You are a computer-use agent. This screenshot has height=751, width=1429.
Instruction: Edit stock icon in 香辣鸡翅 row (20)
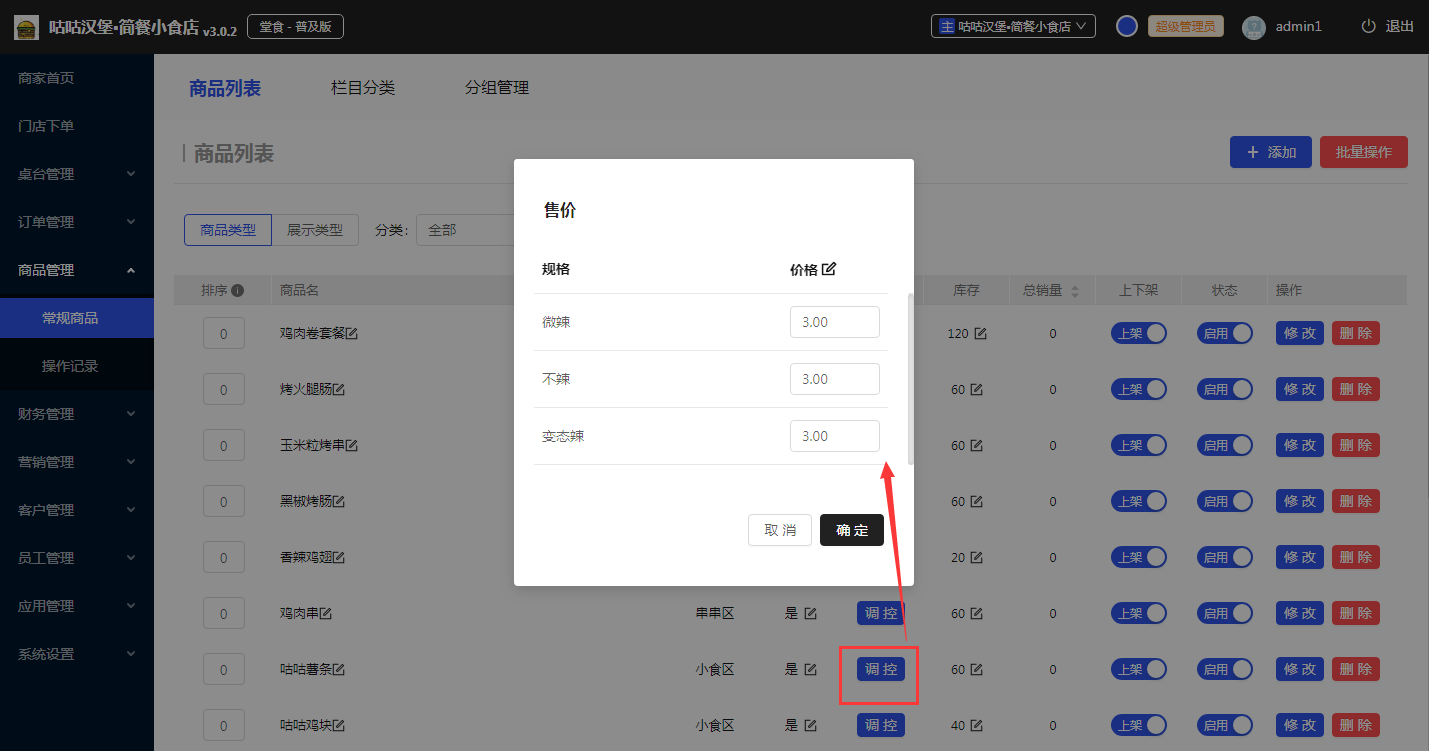(976, 557)
